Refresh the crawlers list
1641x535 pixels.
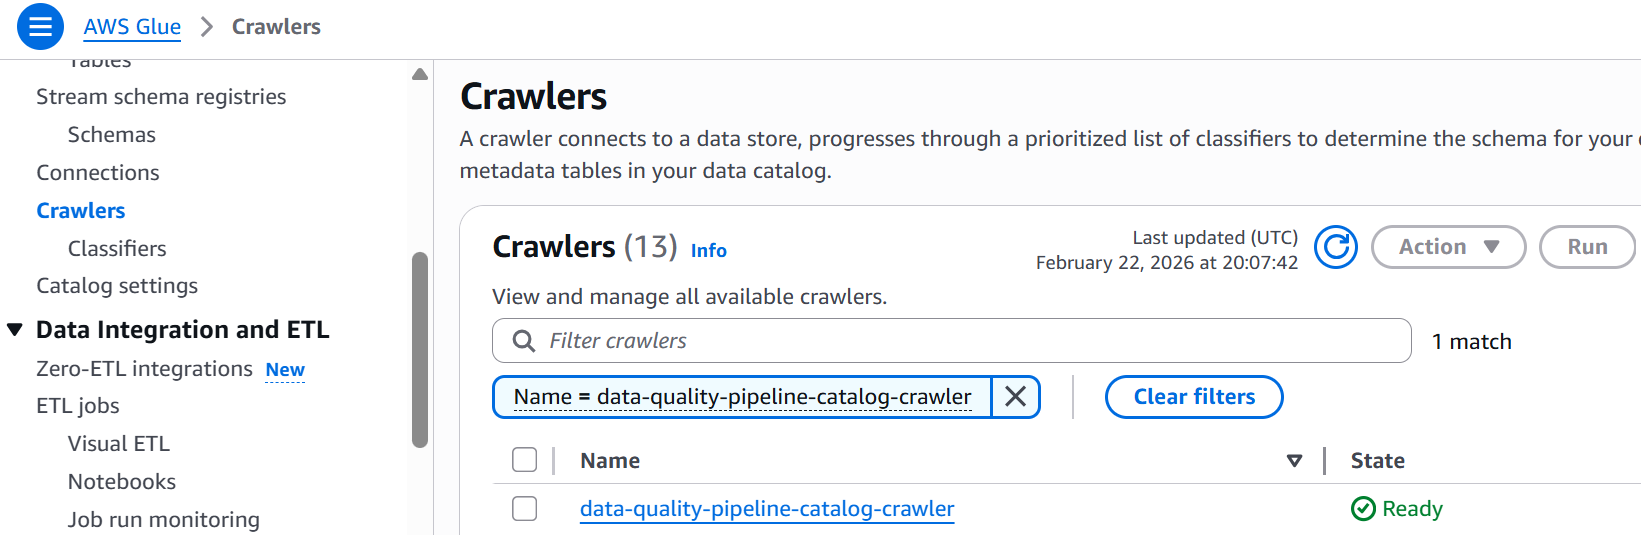(1336, 247)
